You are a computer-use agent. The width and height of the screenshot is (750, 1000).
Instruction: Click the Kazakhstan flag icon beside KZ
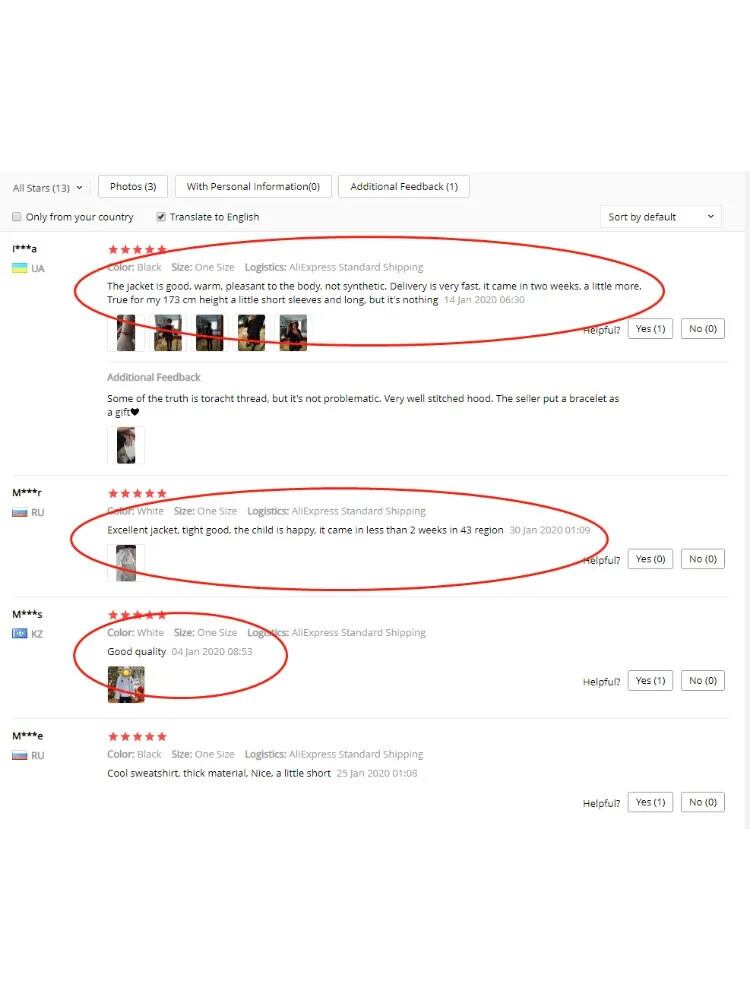click(x=20, y=633)
